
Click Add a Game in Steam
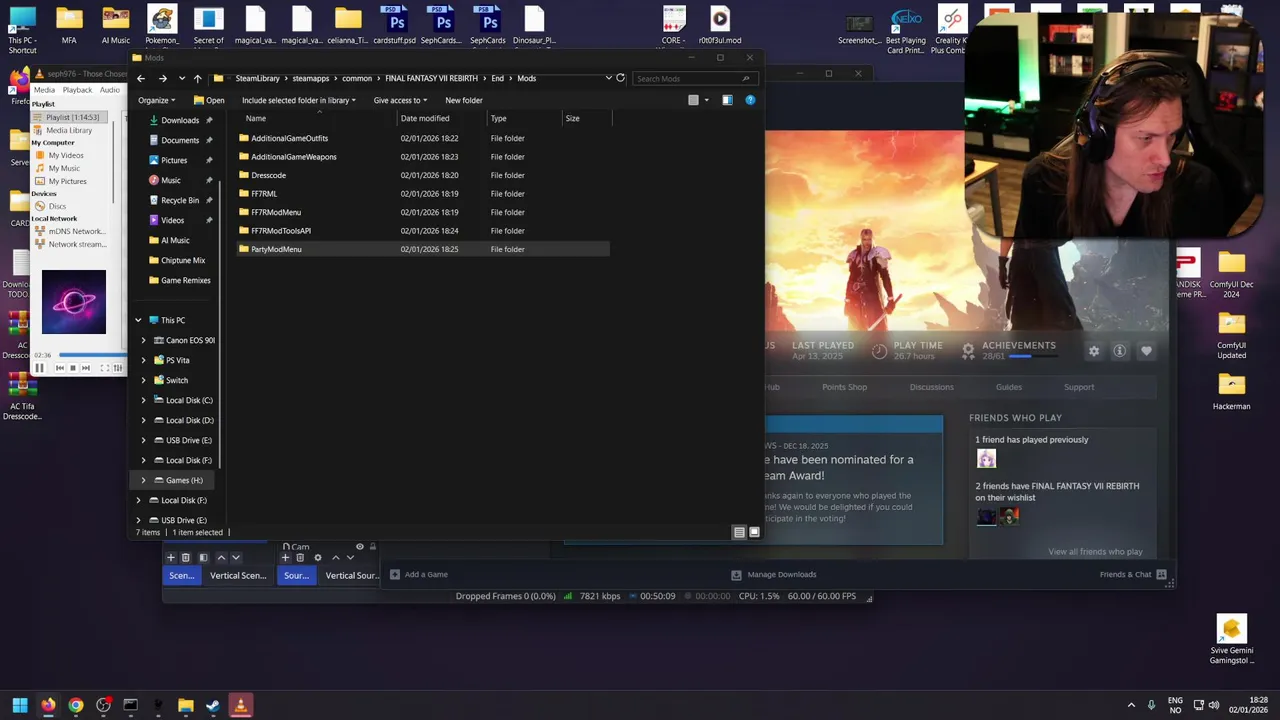tap(419, 575)
